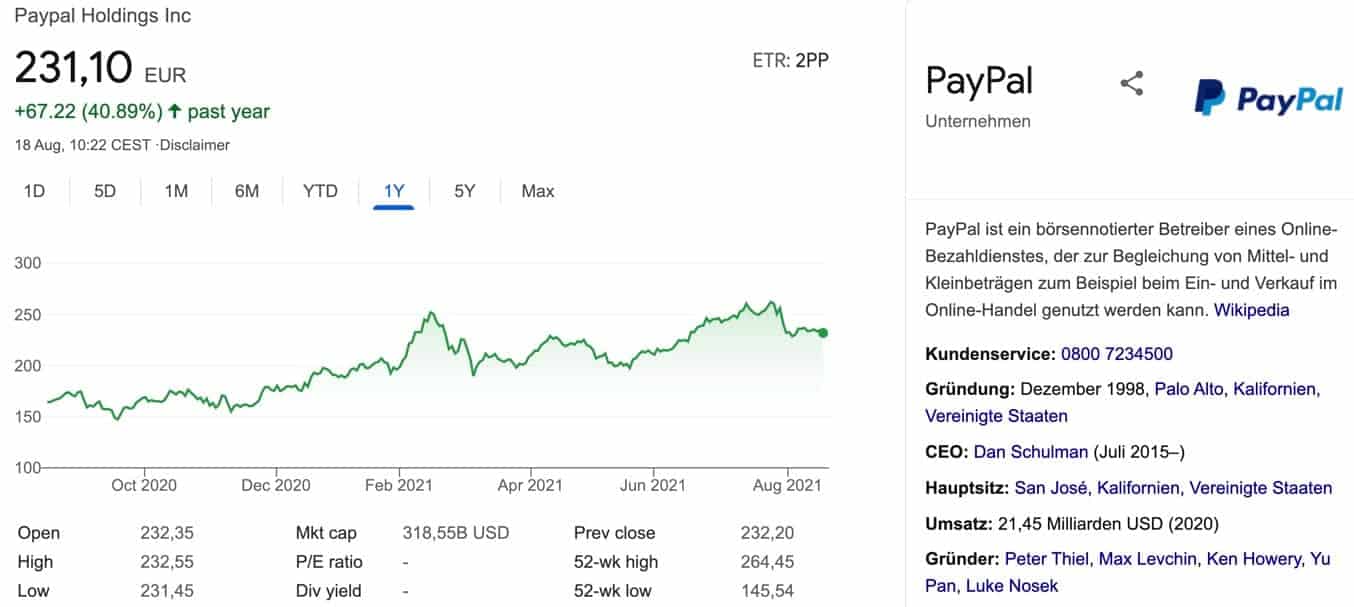The image size is (1354, 607).
Task: Open the Disclaimer link
Action: 197,145
